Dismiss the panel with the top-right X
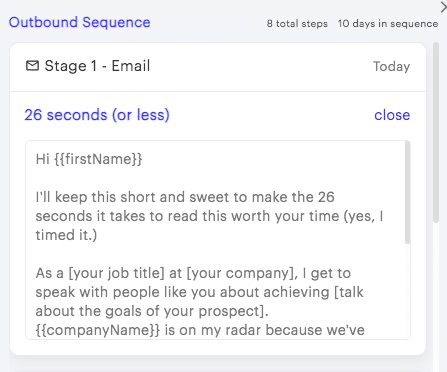447x372 pixels. [444, 7]
